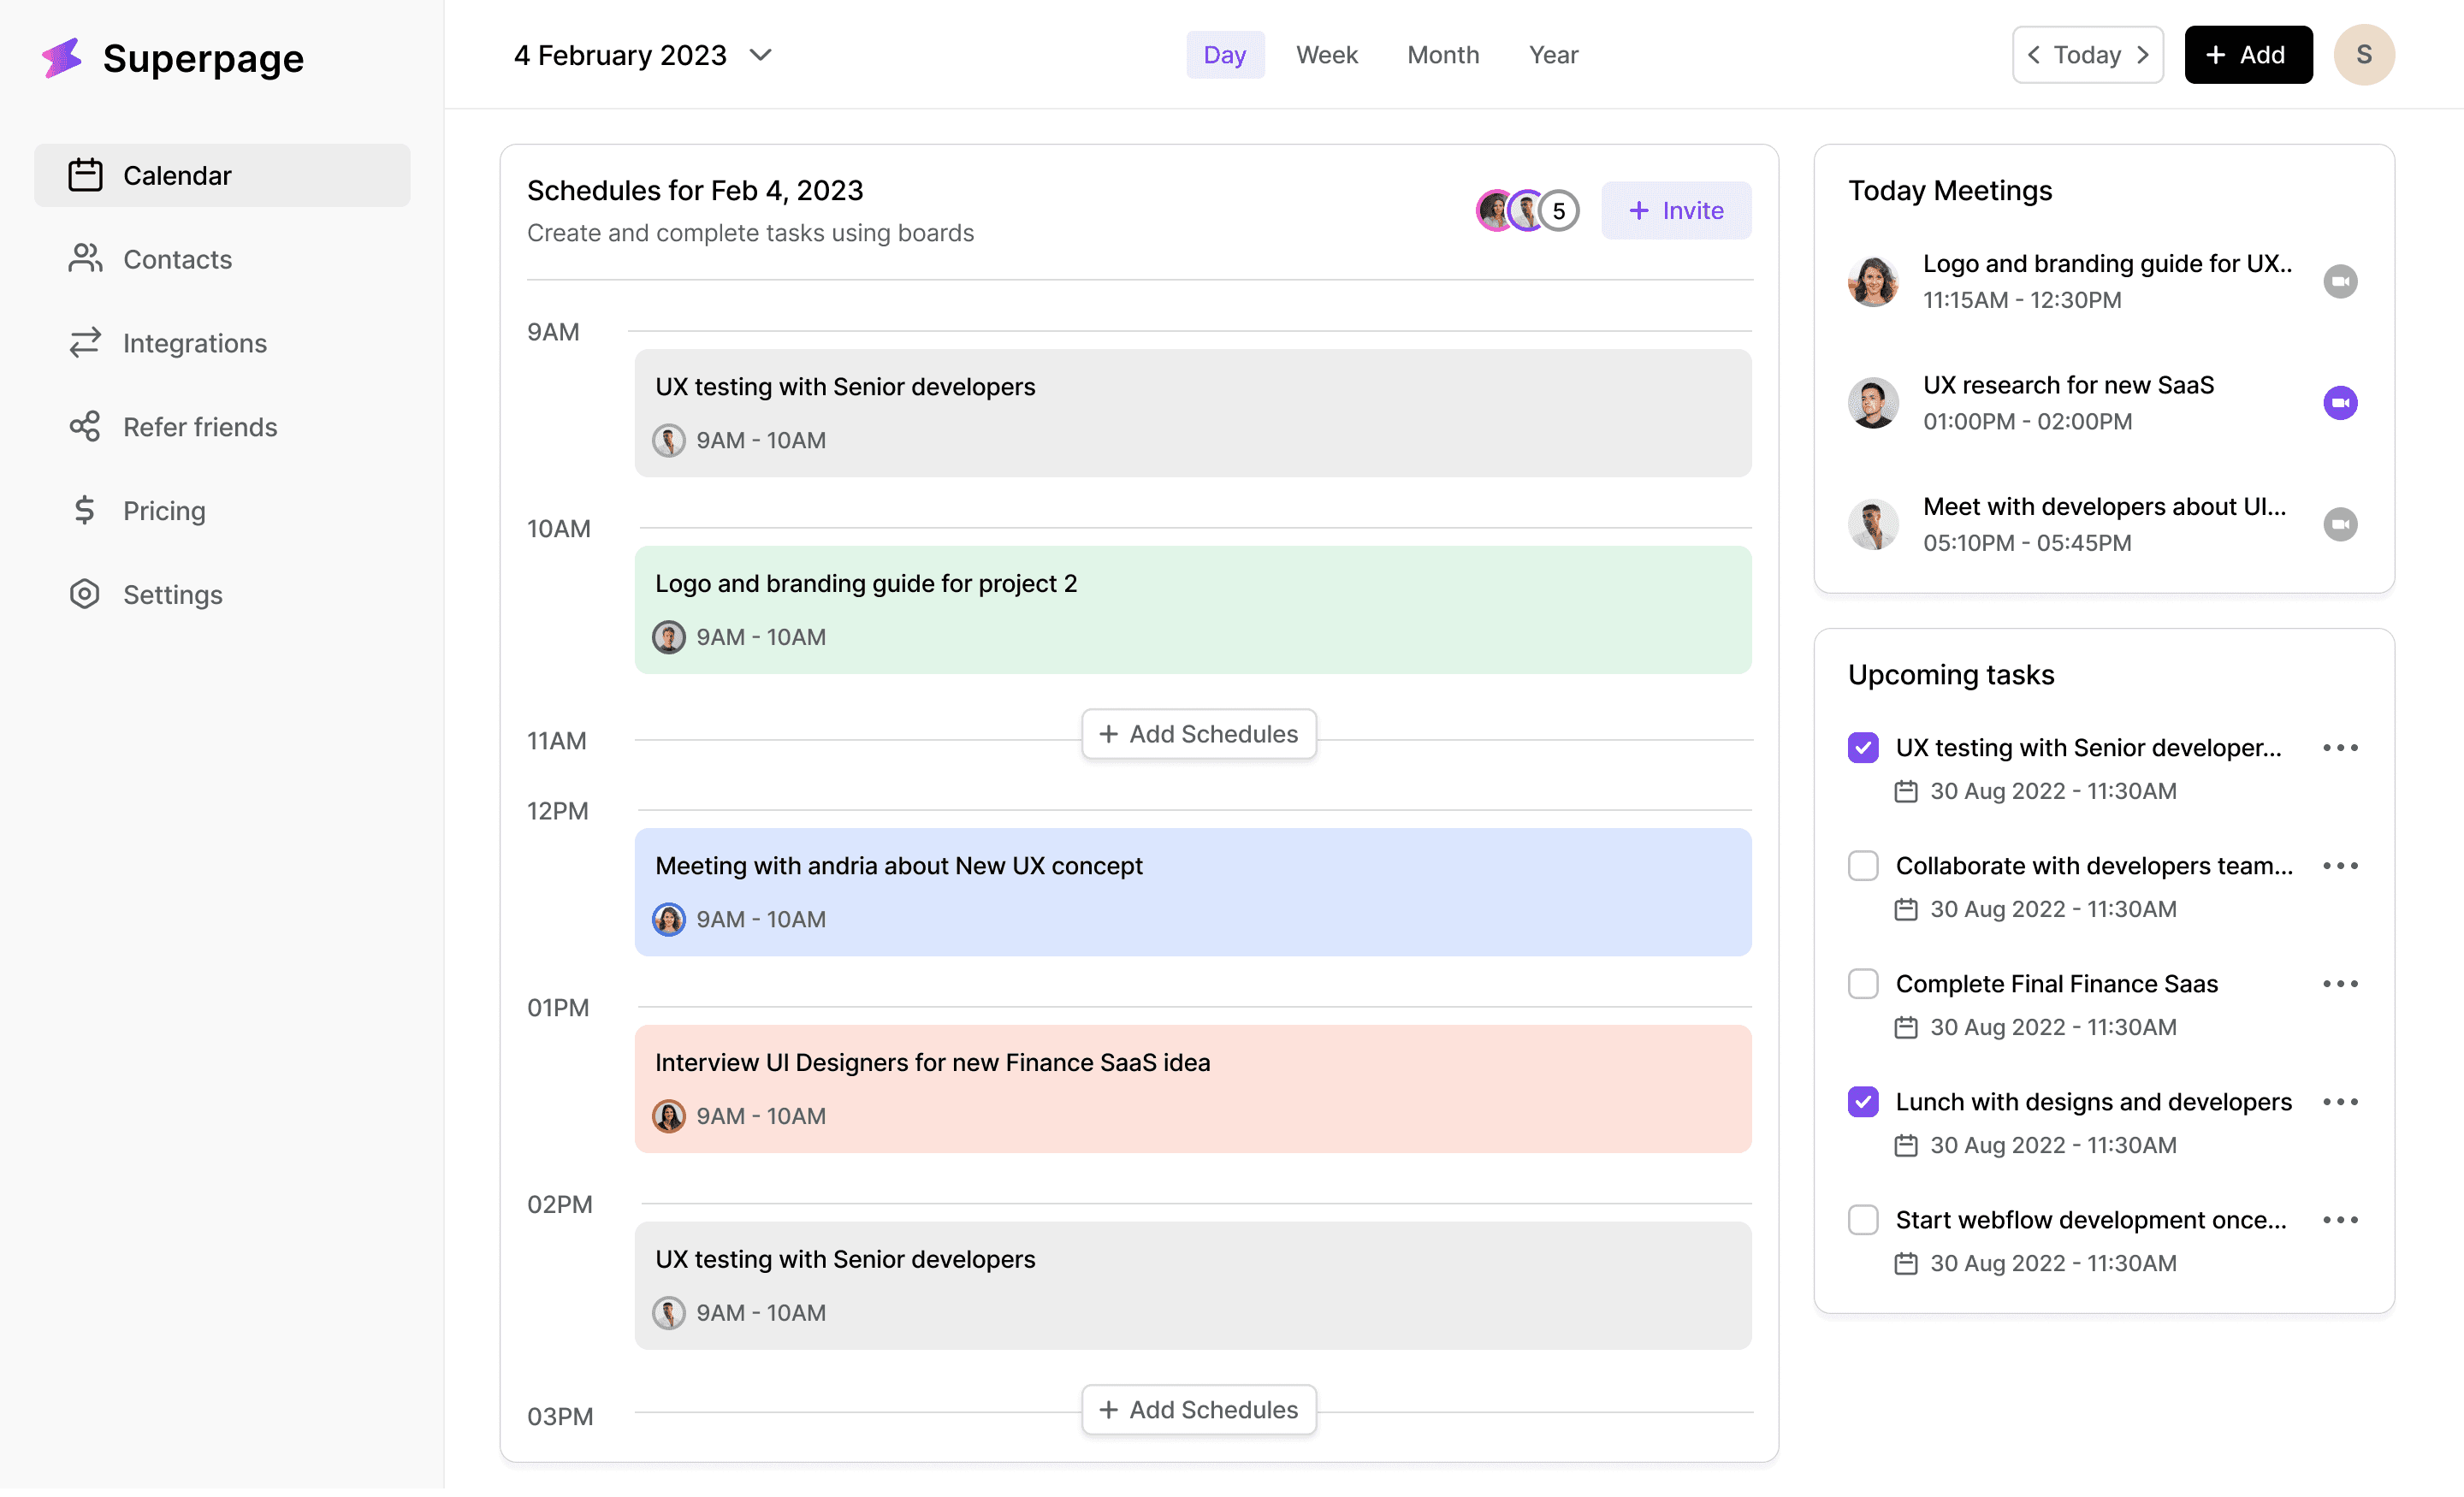Screen dimensions: 2464x1497
Task: Open the Add Schedules option at 11AM
Action: pos(1199,731)
